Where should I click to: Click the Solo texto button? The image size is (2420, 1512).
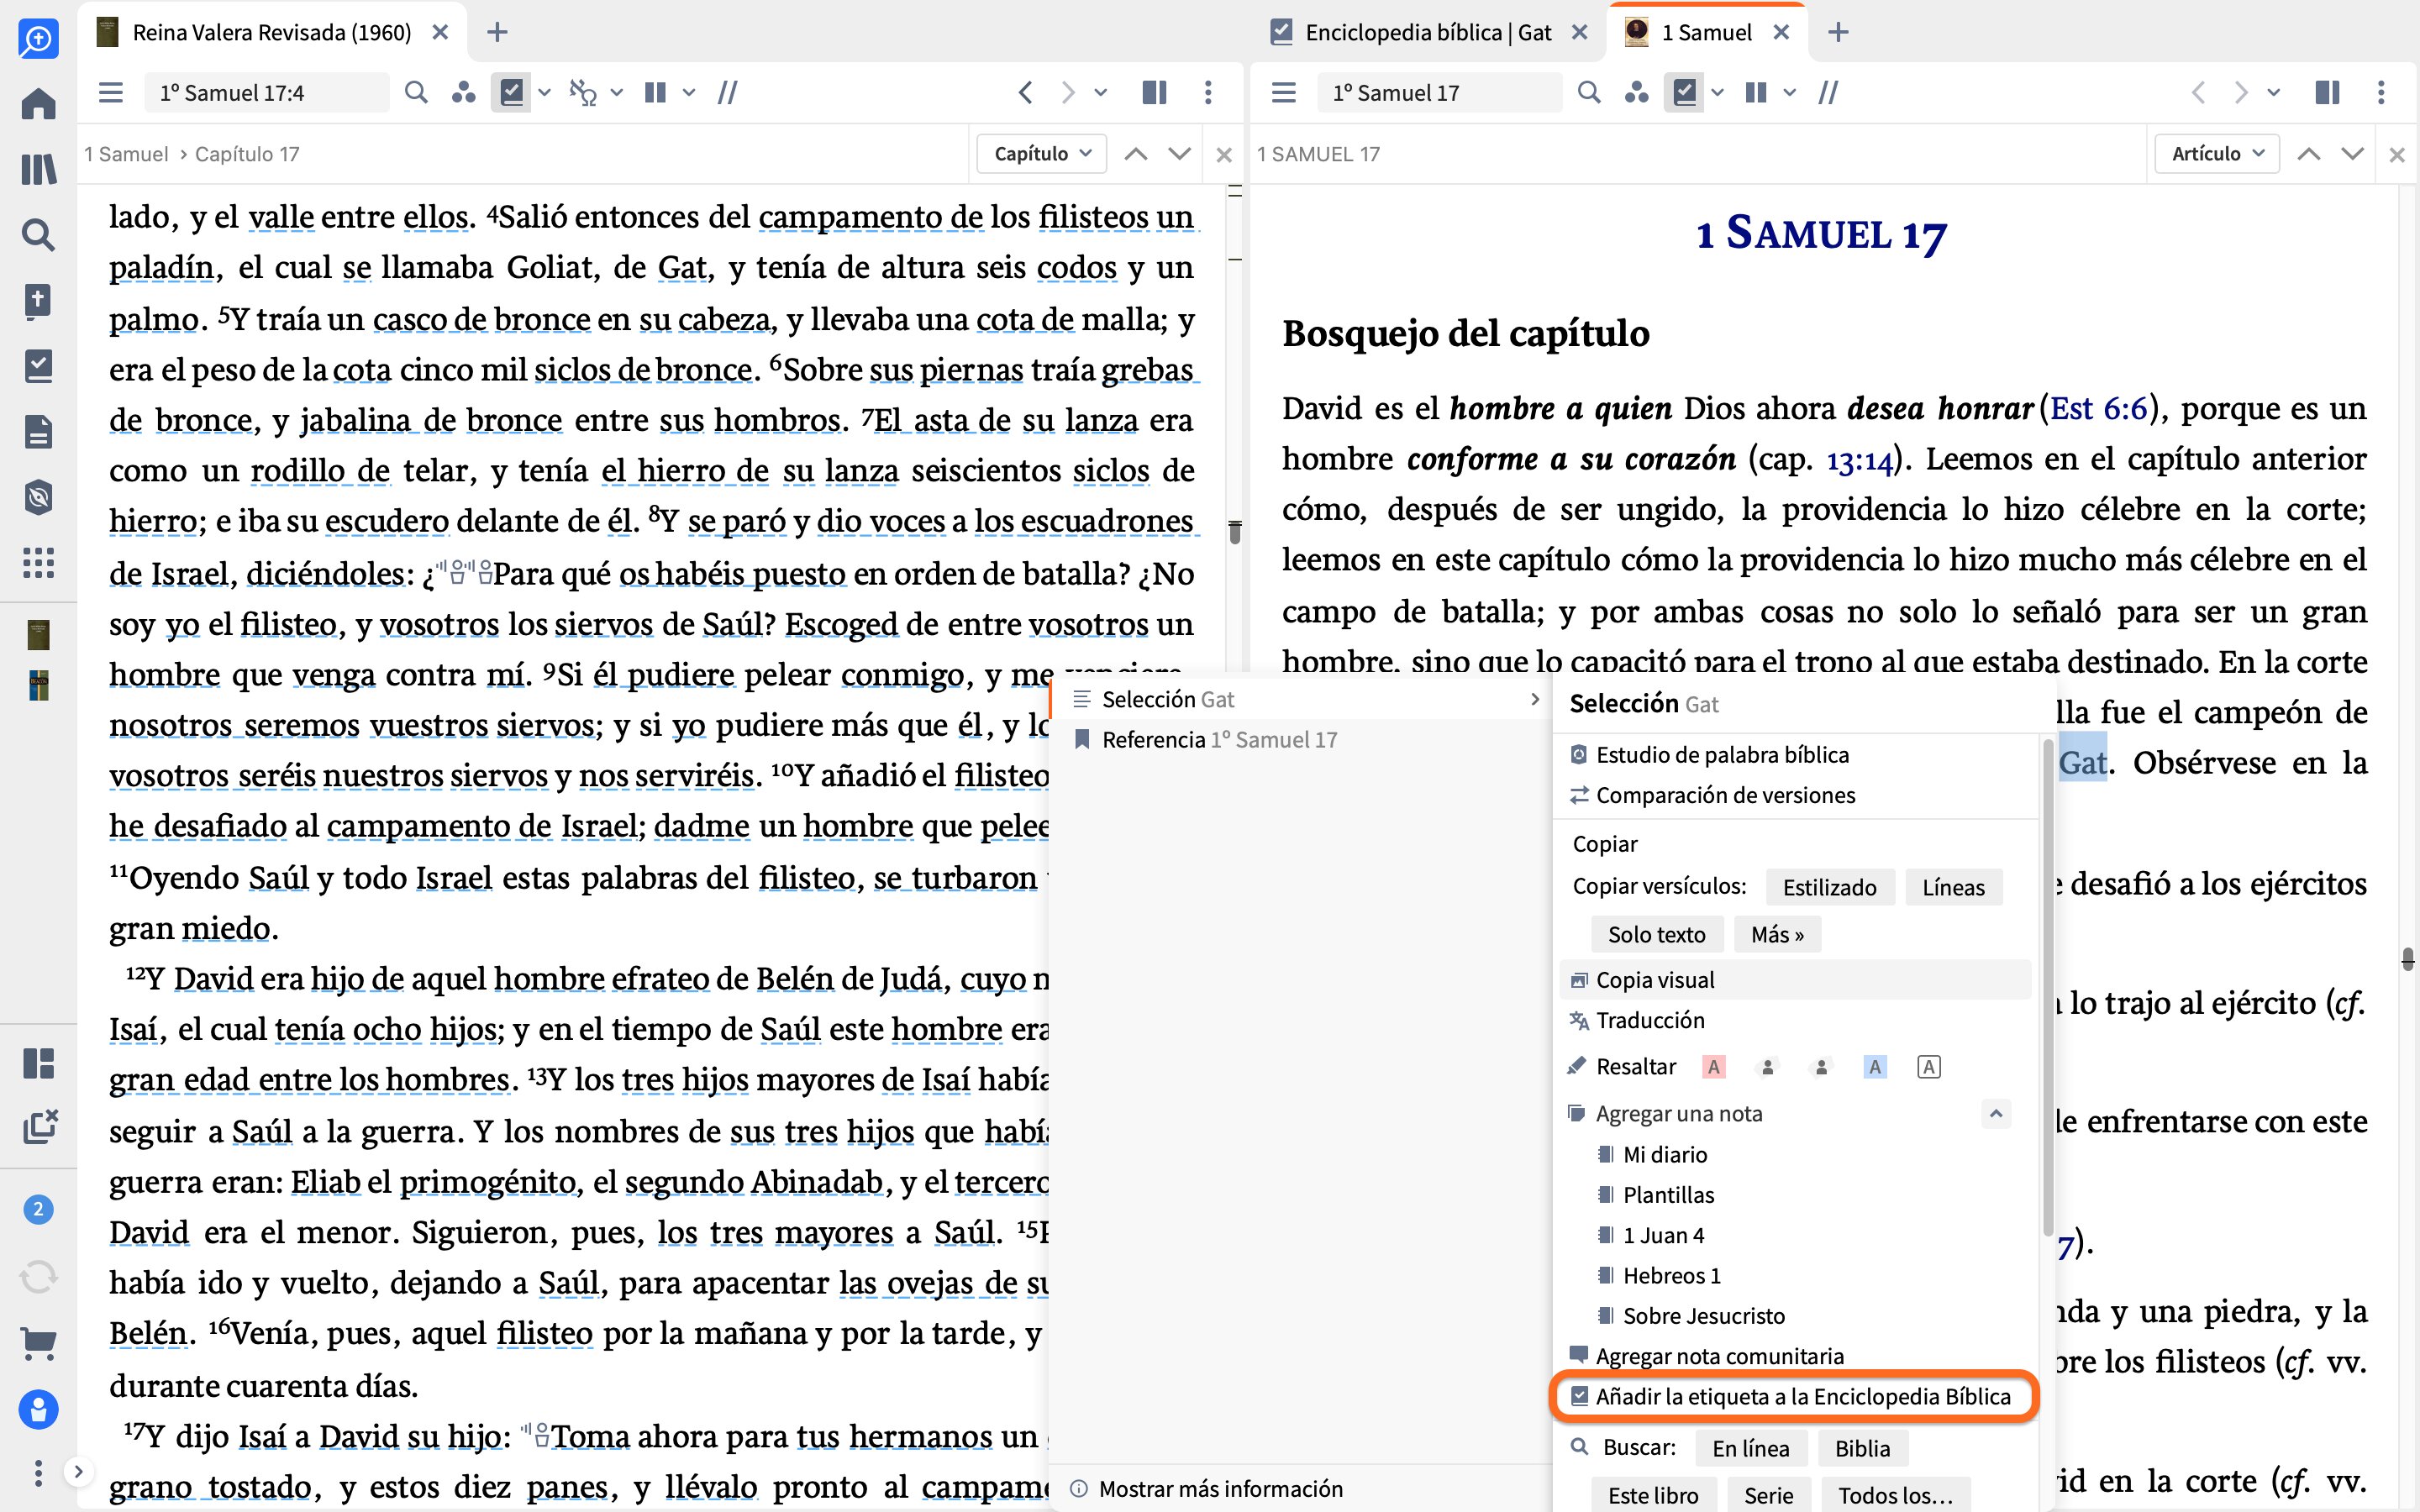[1656, 934]
